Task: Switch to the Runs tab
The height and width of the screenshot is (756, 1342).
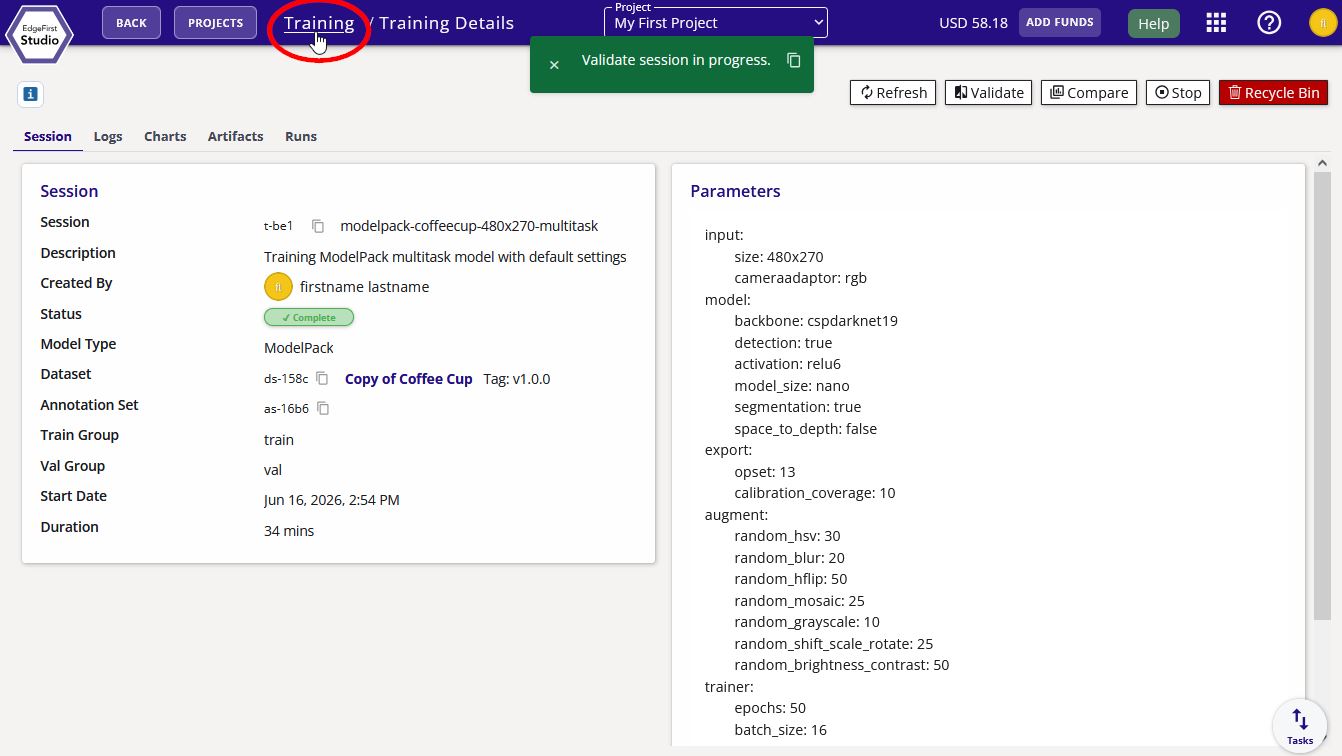Action: coord(301,136)
